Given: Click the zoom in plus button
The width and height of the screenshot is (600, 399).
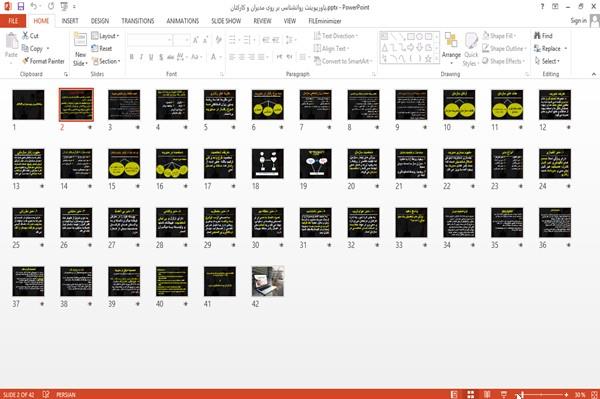Looking at the screenshot, I should coord(566,394).
